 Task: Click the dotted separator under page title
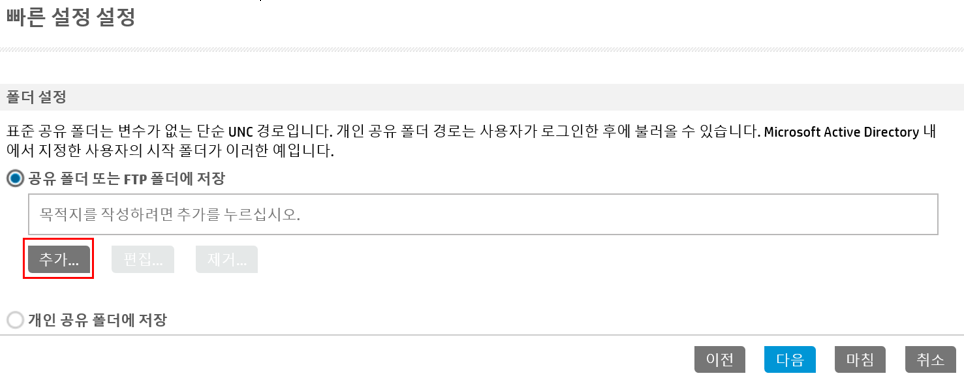(x=481, y=49)
